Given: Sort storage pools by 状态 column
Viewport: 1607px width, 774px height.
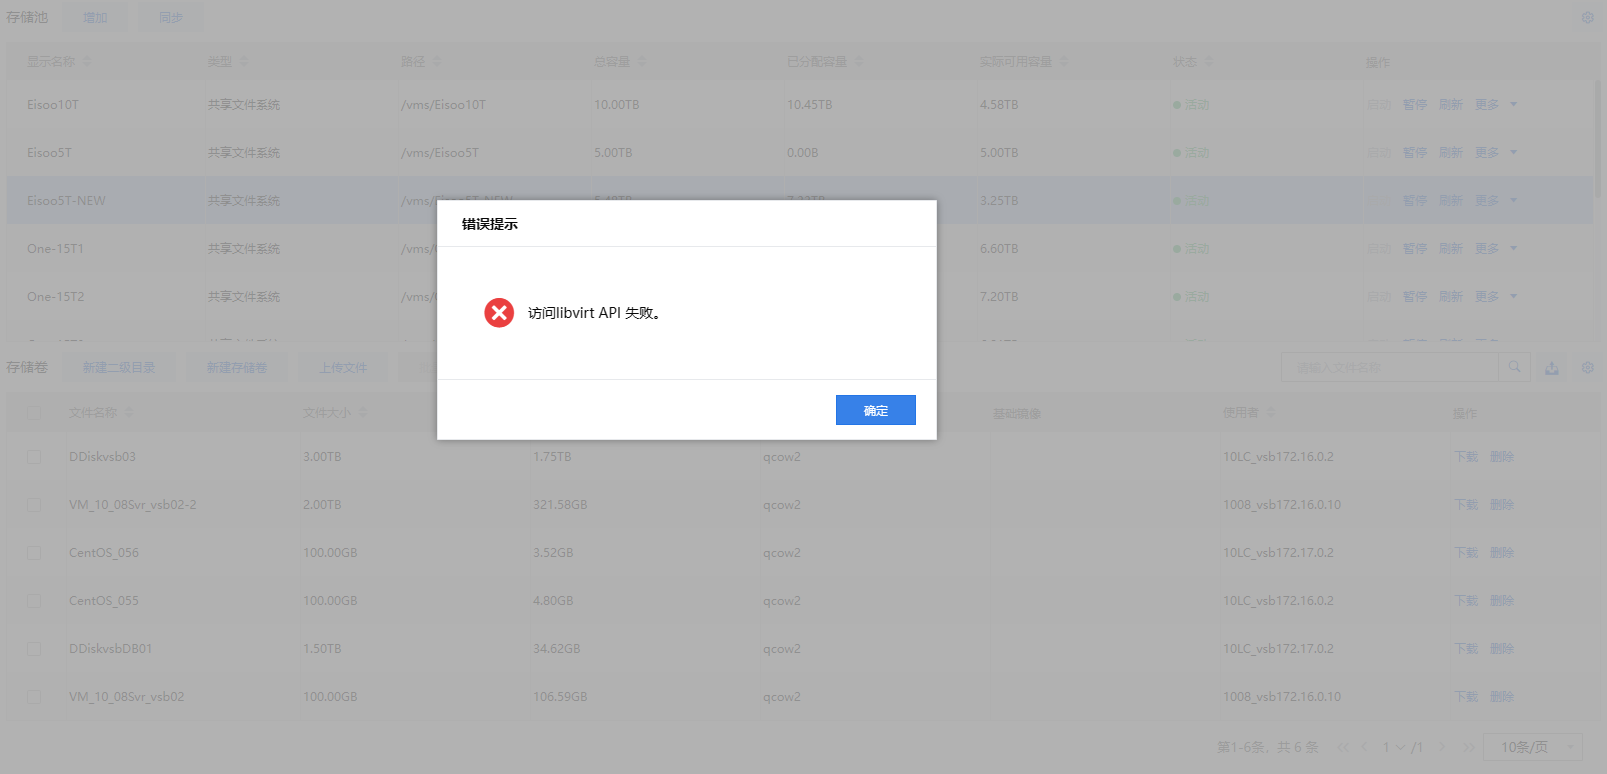Looking at the screenshot, I should [x=1209, y=62].
